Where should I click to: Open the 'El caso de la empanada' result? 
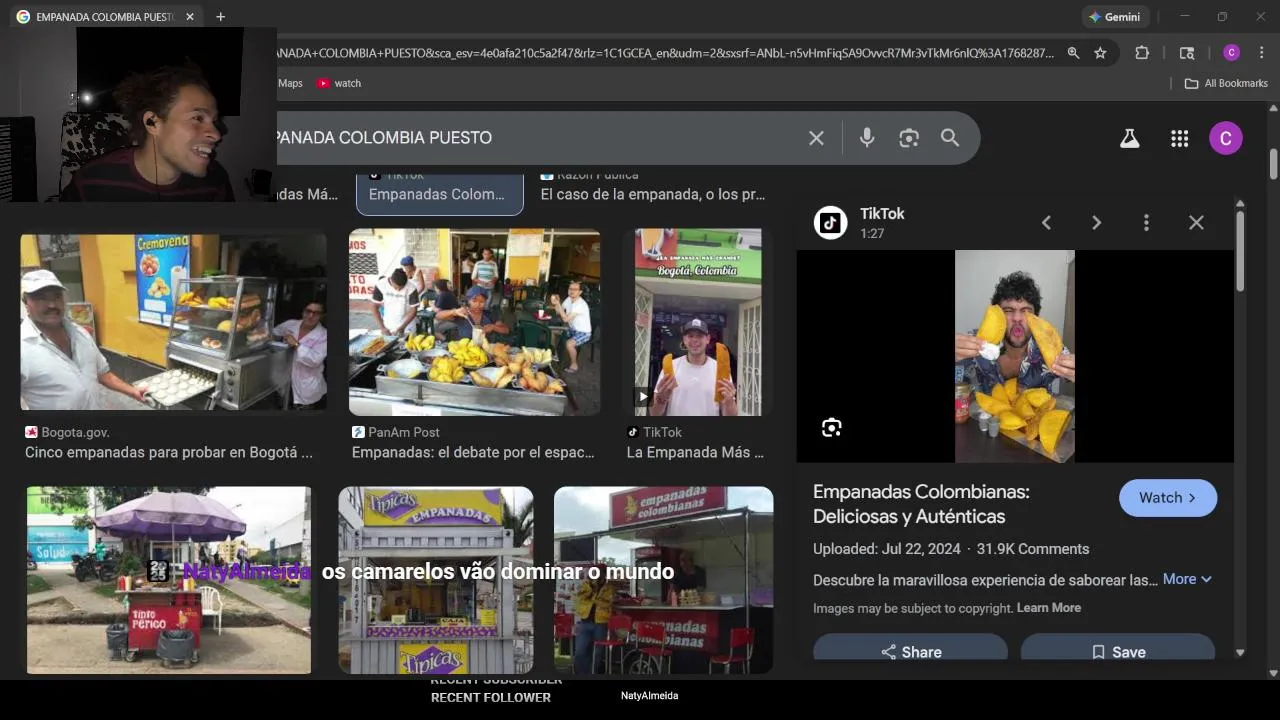coord(653,194)
